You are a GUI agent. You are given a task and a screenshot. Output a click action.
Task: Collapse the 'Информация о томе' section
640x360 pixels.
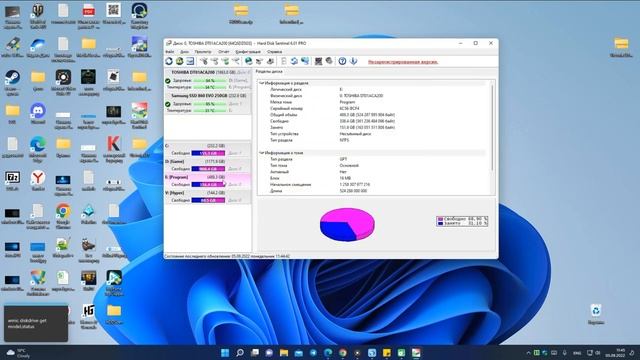[261, 153]
